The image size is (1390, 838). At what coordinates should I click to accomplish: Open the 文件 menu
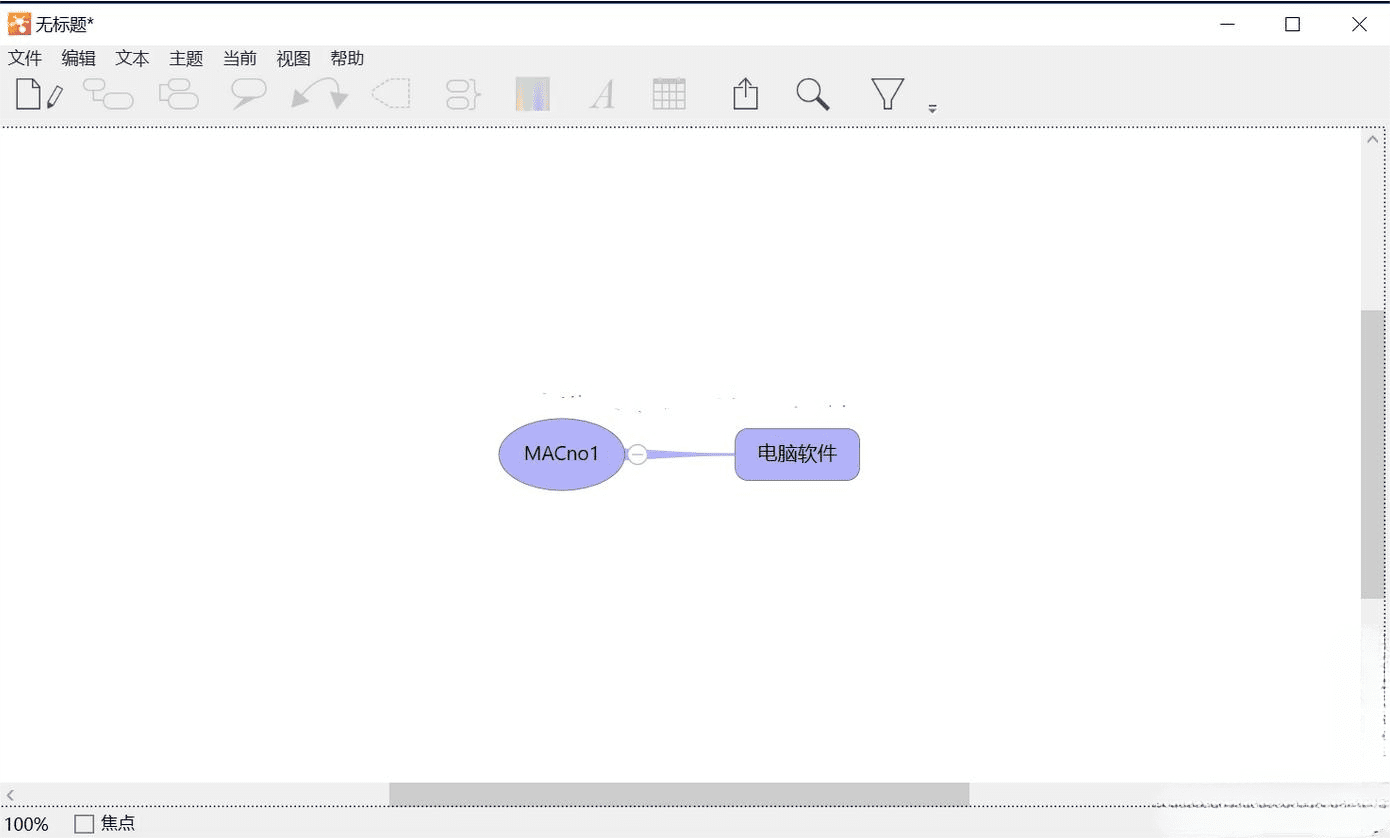[x=25, y=59]
